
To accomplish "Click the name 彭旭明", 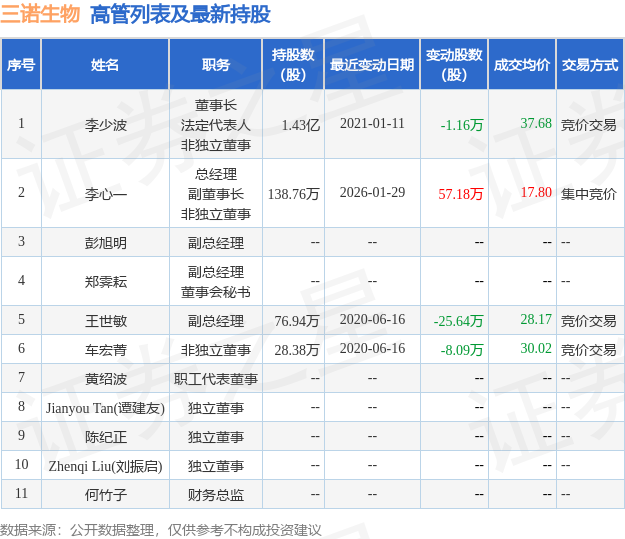I will tap(106, 243).
